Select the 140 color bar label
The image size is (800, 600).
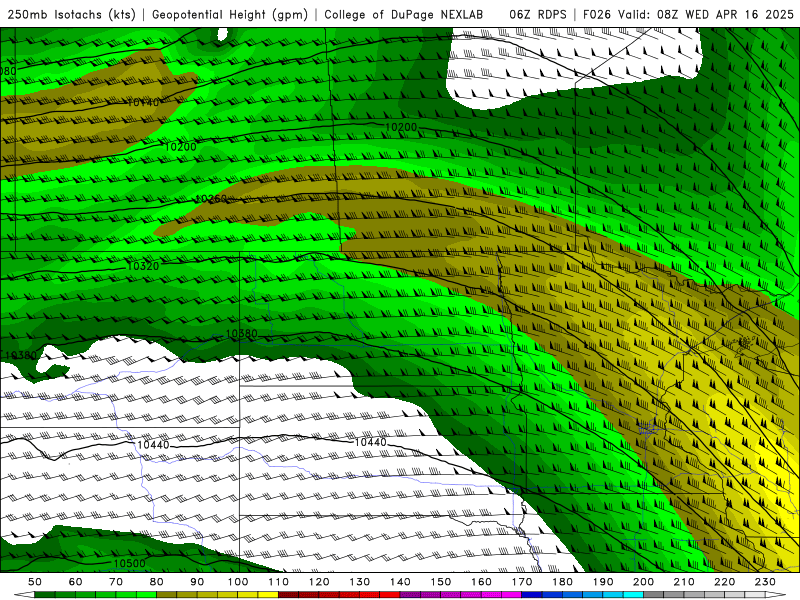click(x=400, y=582)
